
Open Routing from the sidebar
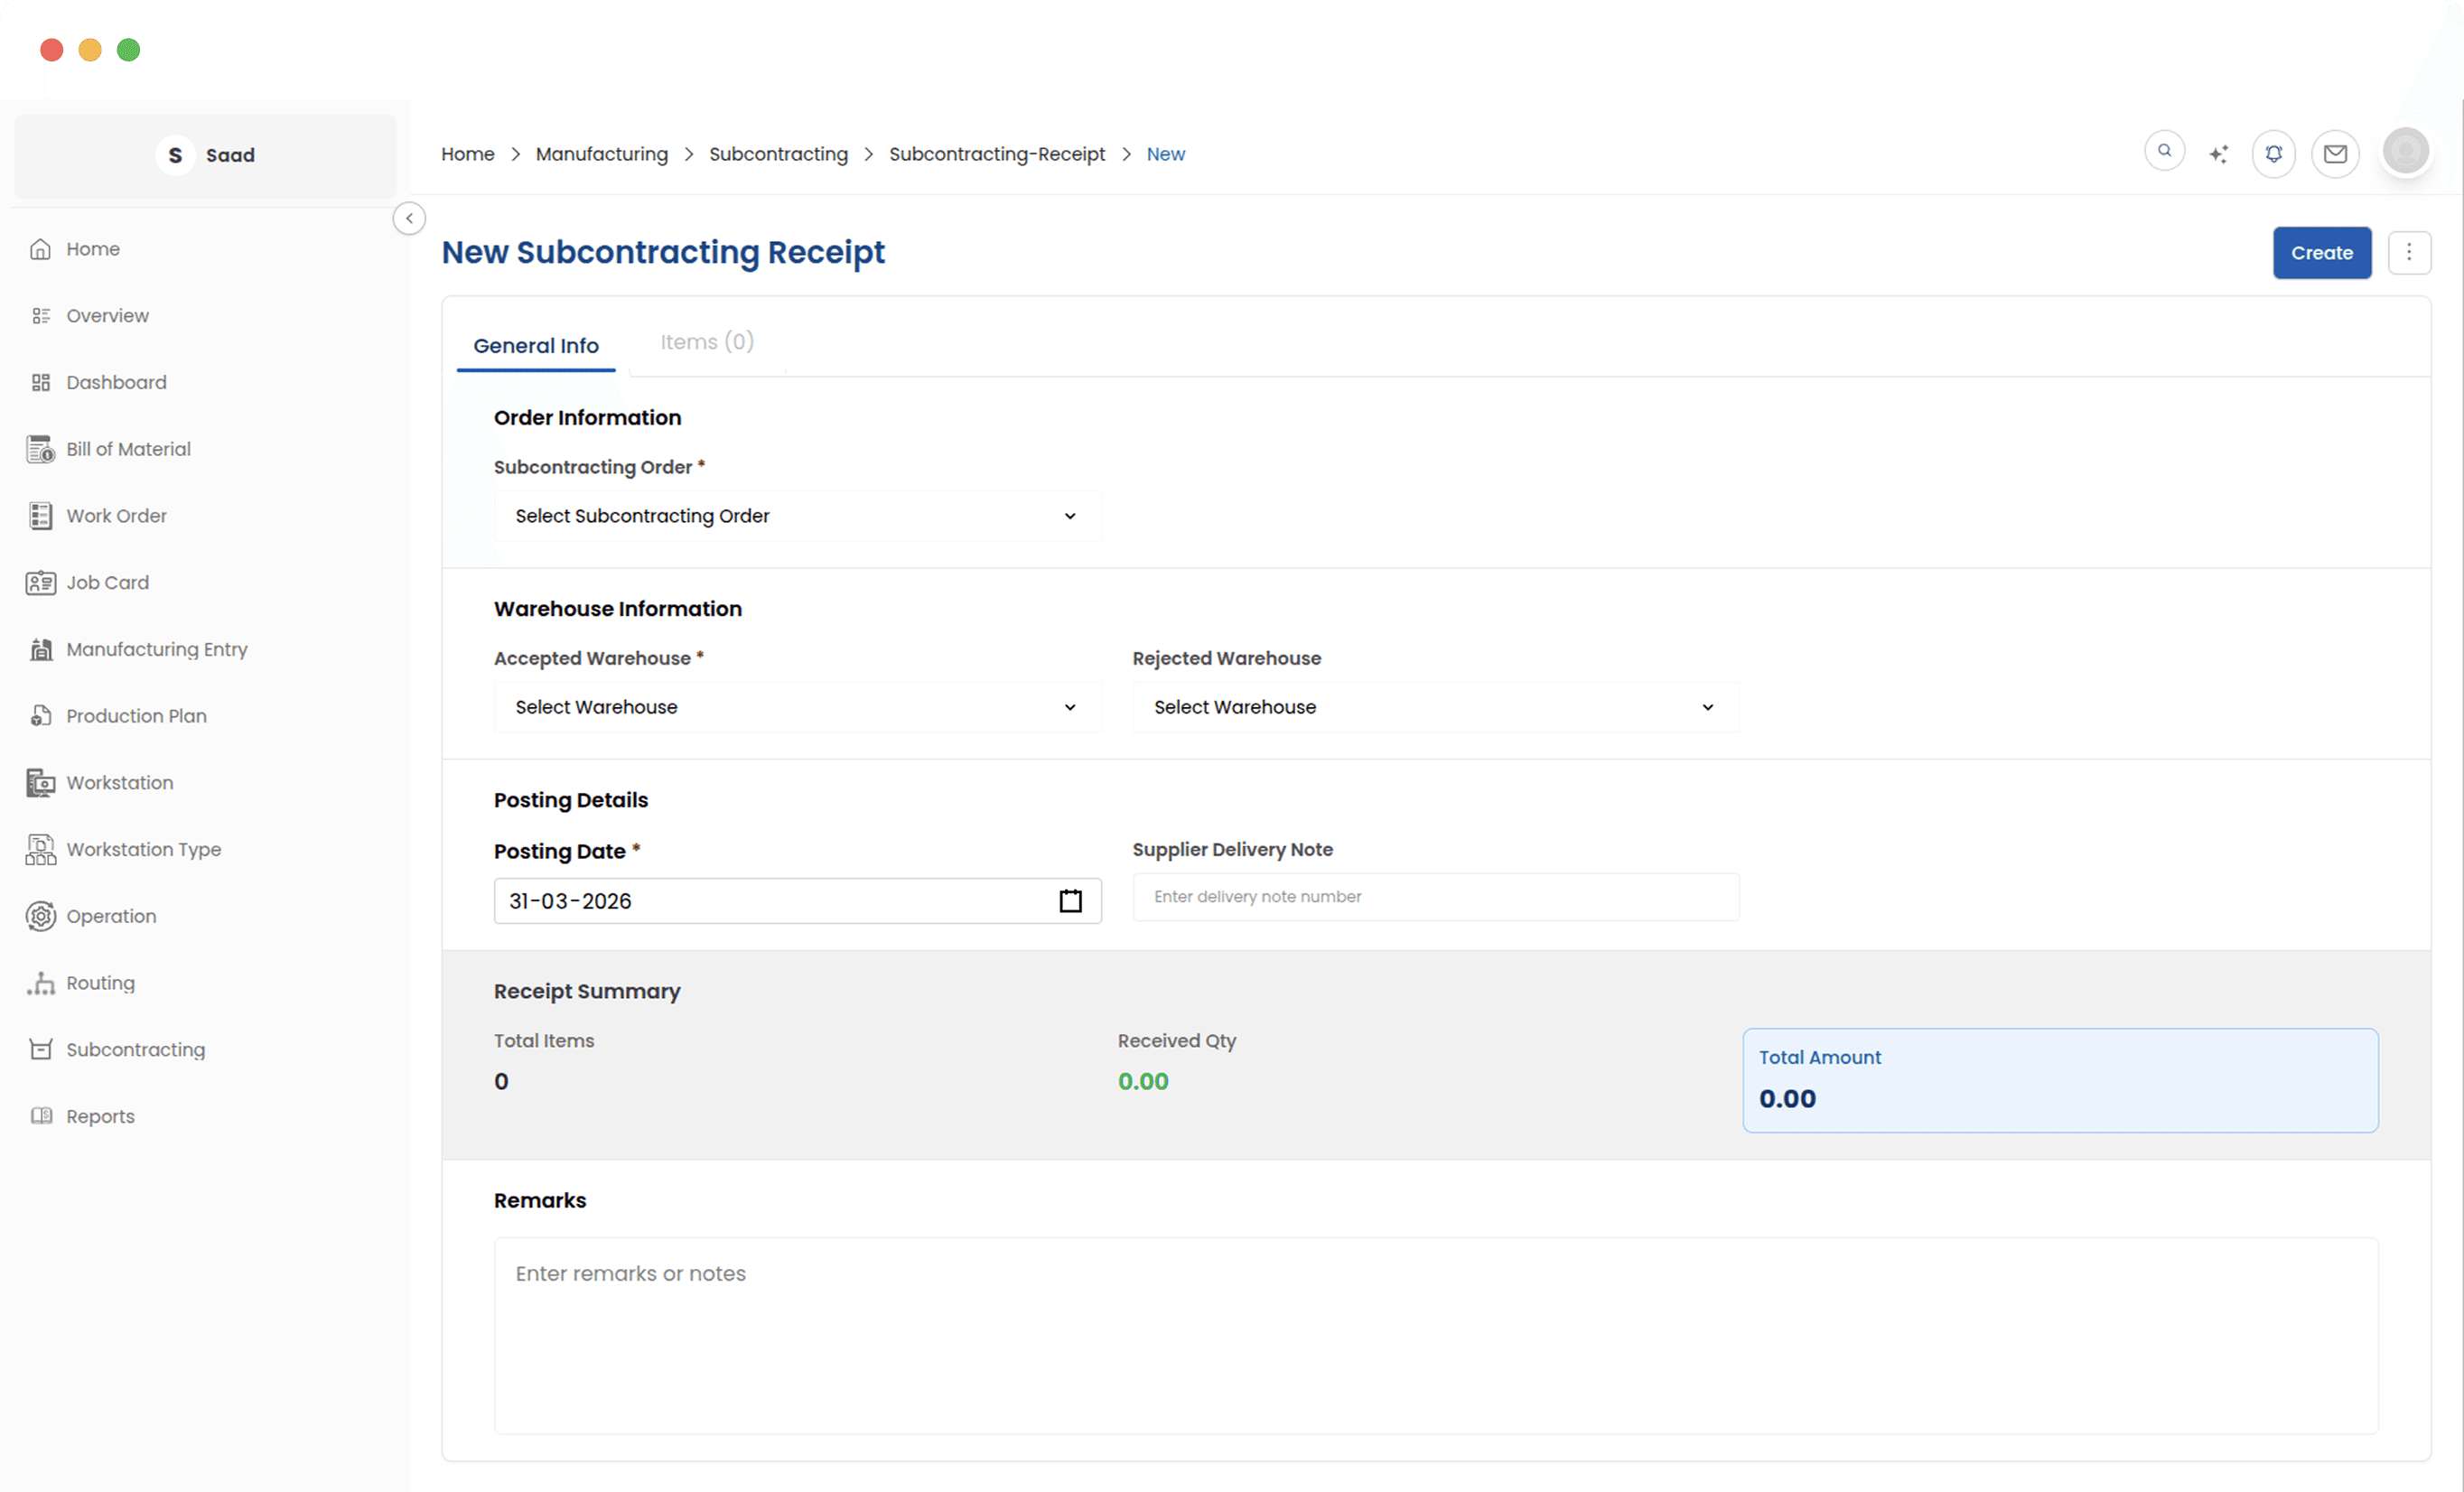[x=100, y=983]
